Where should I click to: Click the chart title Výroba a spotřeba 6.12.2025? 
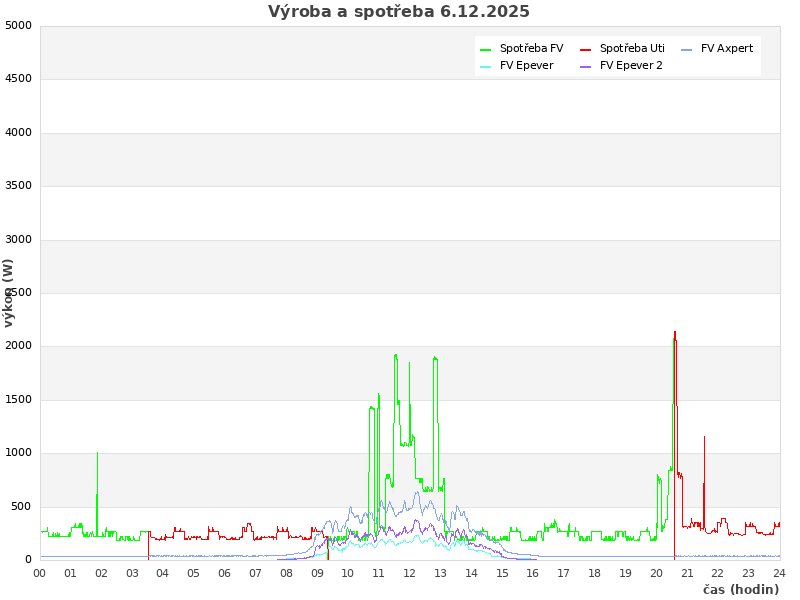click(x=399, y=12)
